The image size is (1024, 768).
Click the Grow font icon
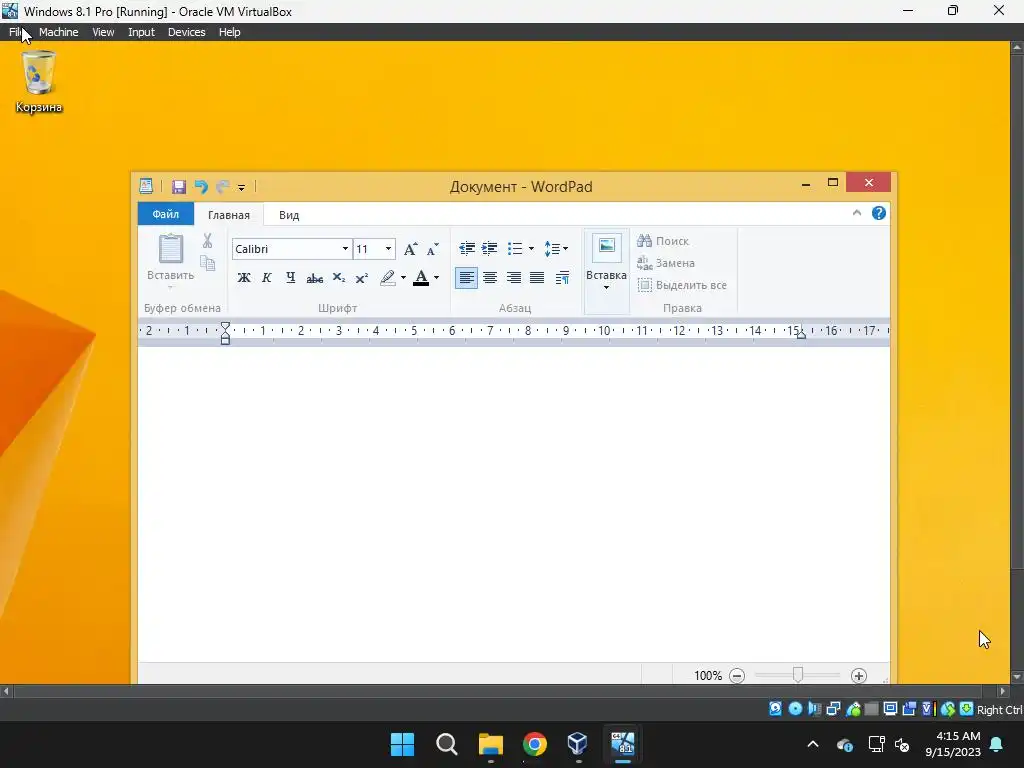pyautogui.click(x=410, y=249)
